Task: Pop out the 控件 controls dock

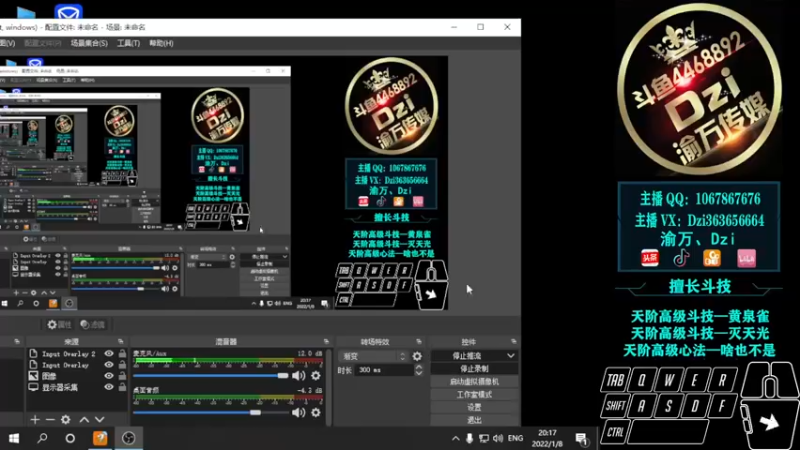Action: [514, 341]
